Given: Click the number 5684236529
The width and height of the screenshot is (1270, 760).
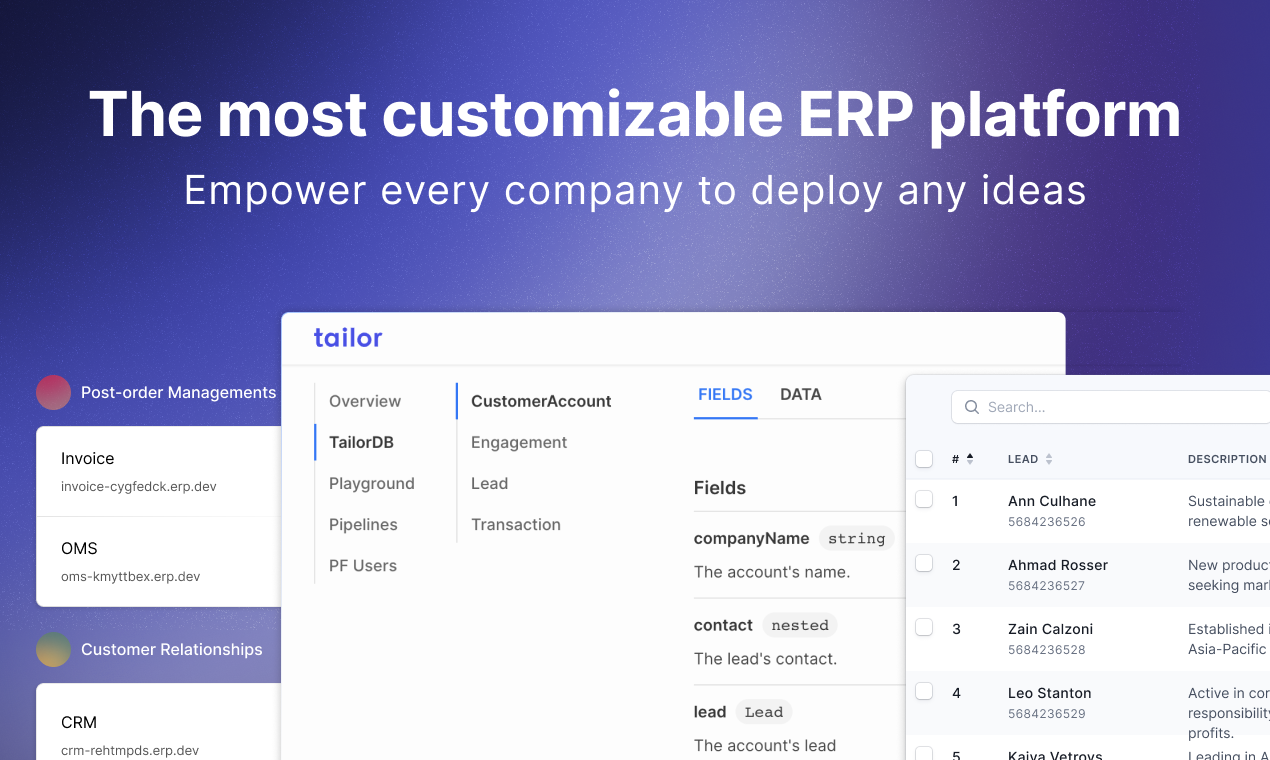Looking at the screenshot, I should click(1047, 714).
